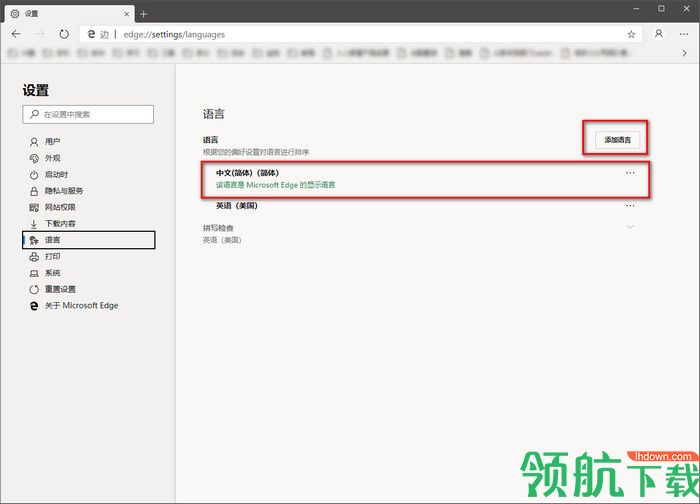Open more options for 英语 (美国)
Viewport: 700px width, 504px height.
click(x=630, y=205)
